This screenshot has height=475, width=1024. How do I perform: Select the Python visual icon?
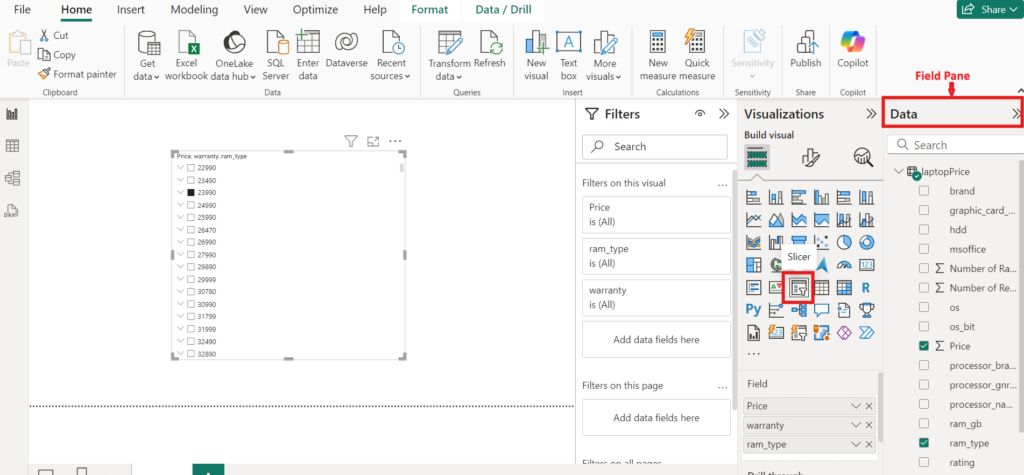pyautogui.click(x=754, y=310)
